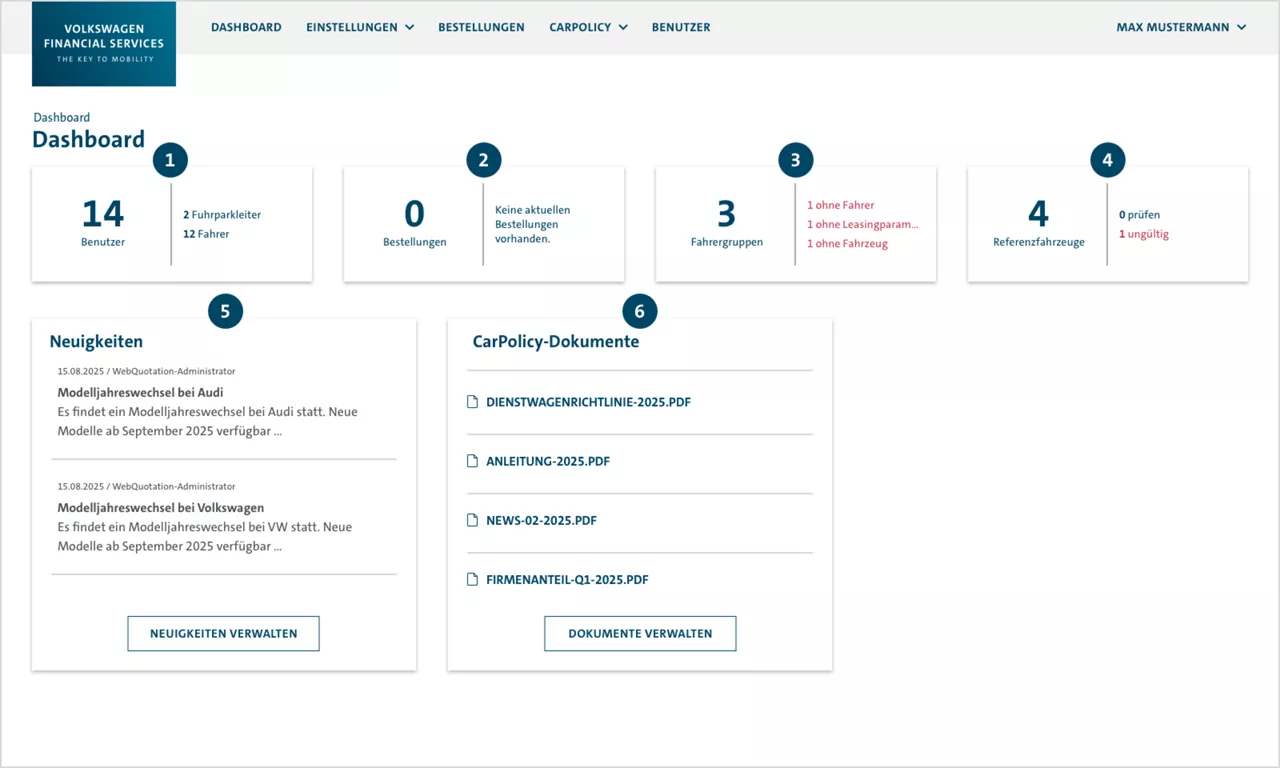Click the file icon next to FIRMENANTEIL-Q1-2025.PDF
Viewport: 1280px width, 768px height.
(470, 579)
